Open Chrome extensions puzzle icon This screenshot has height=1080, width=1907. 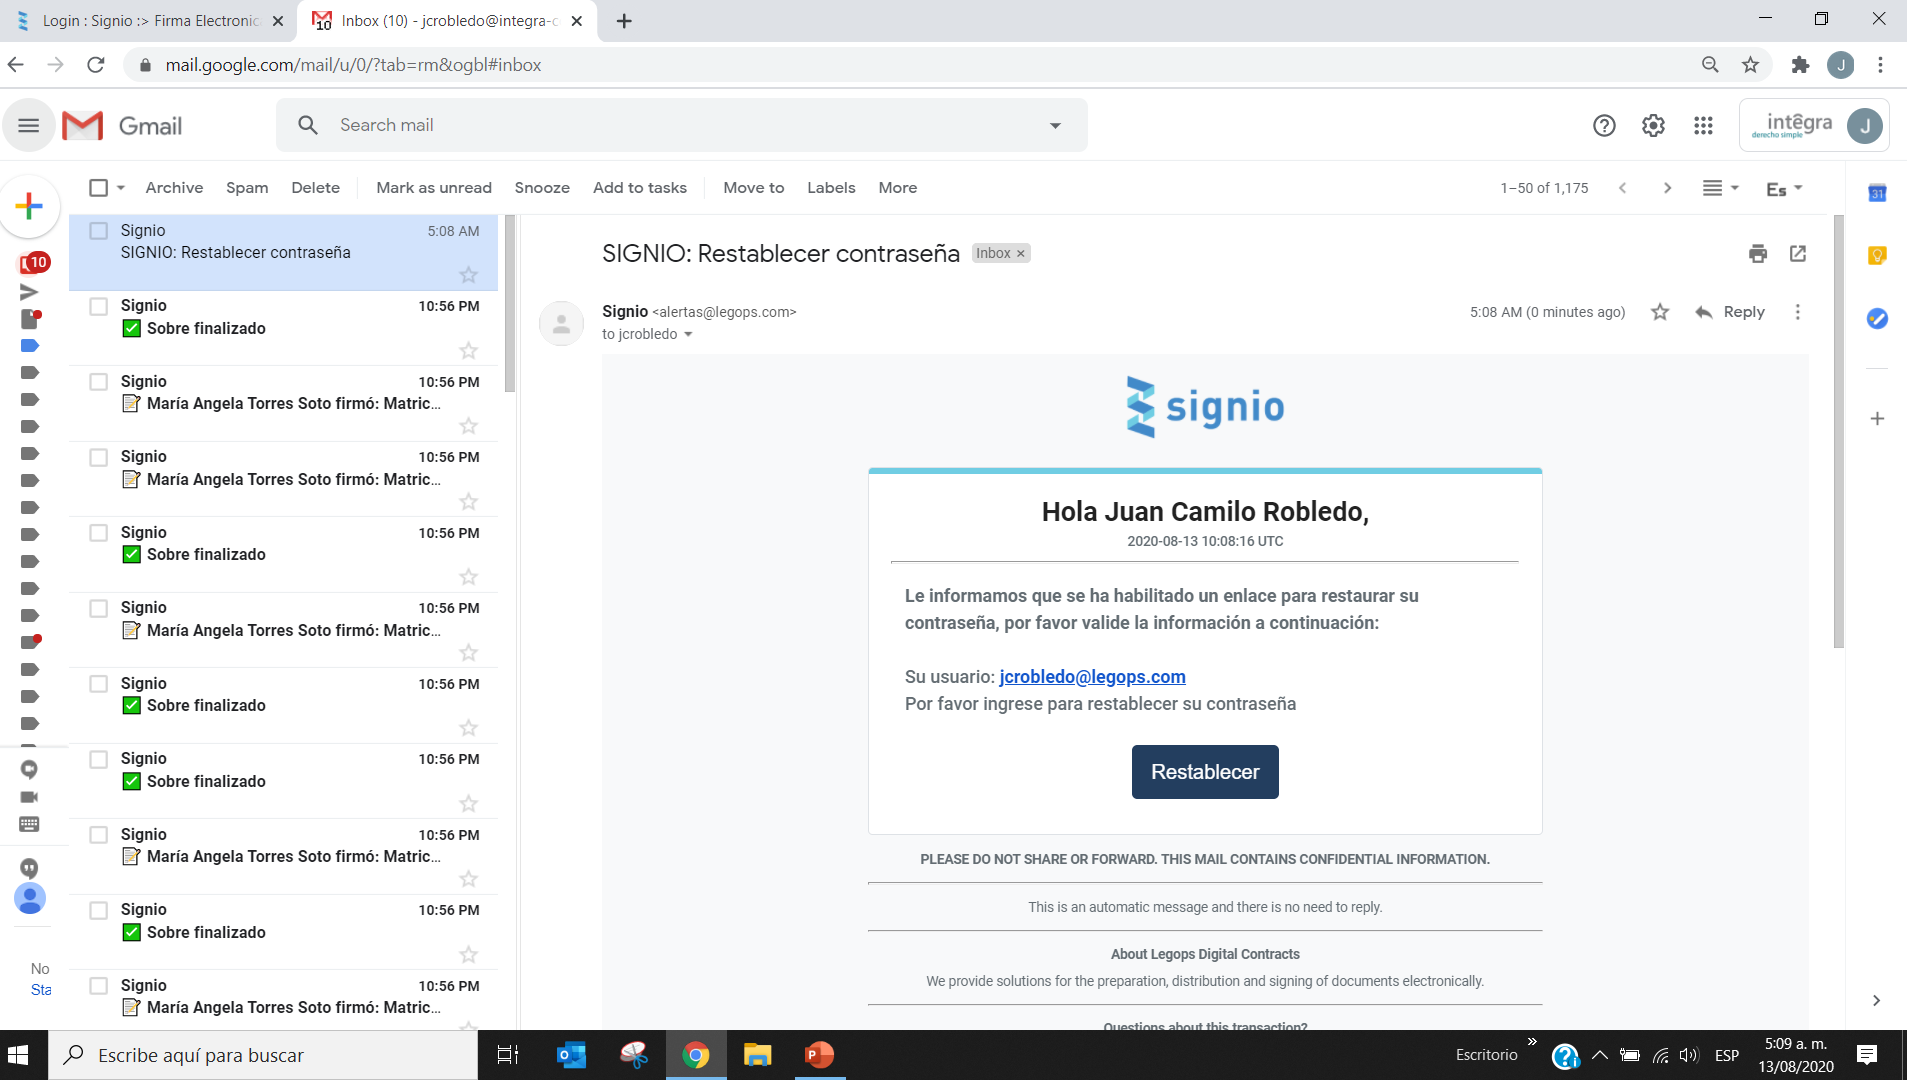[1800, 65]
